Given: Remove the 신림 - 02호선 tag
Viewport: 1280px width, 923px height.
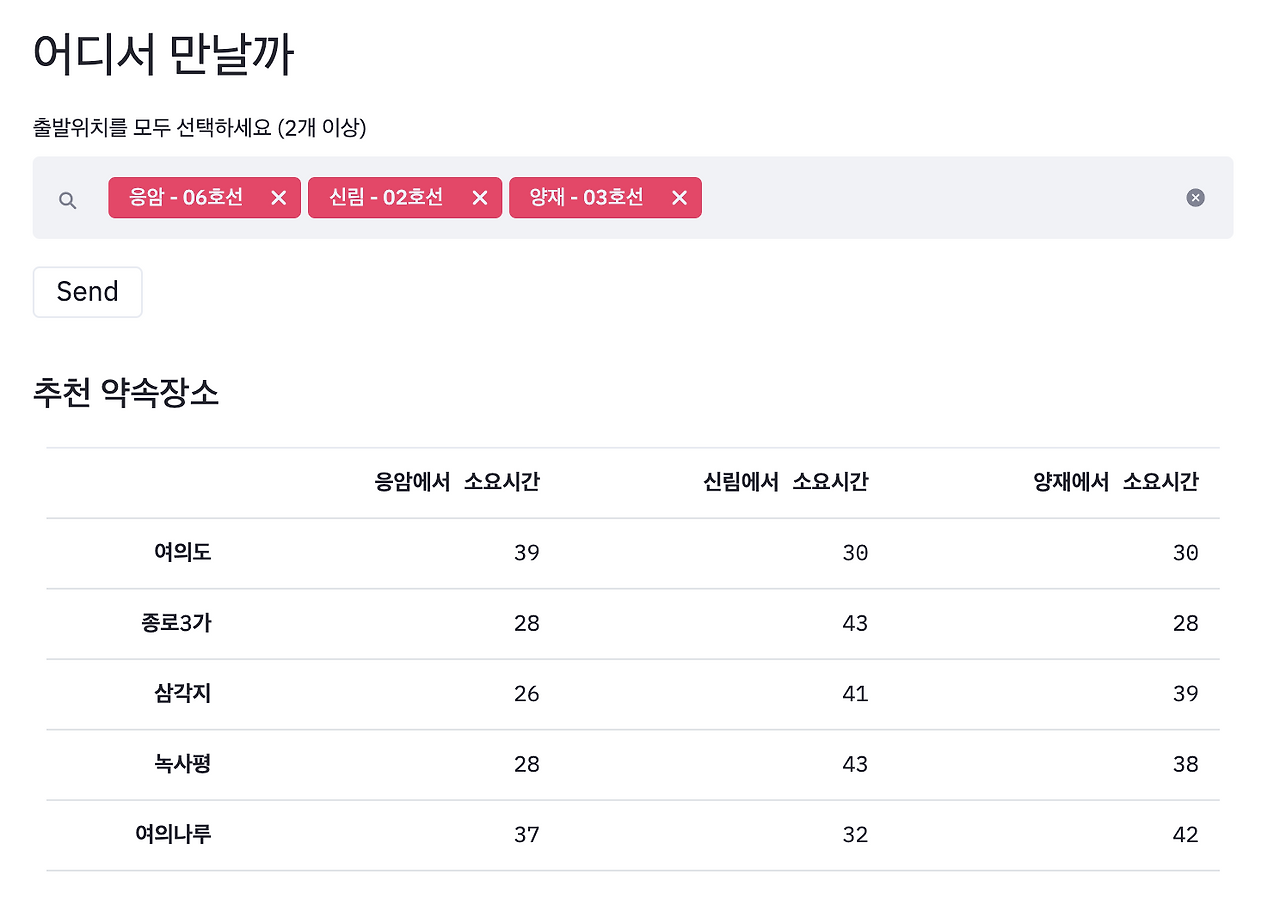Looking at the screenshot, I should pos(479,197).
